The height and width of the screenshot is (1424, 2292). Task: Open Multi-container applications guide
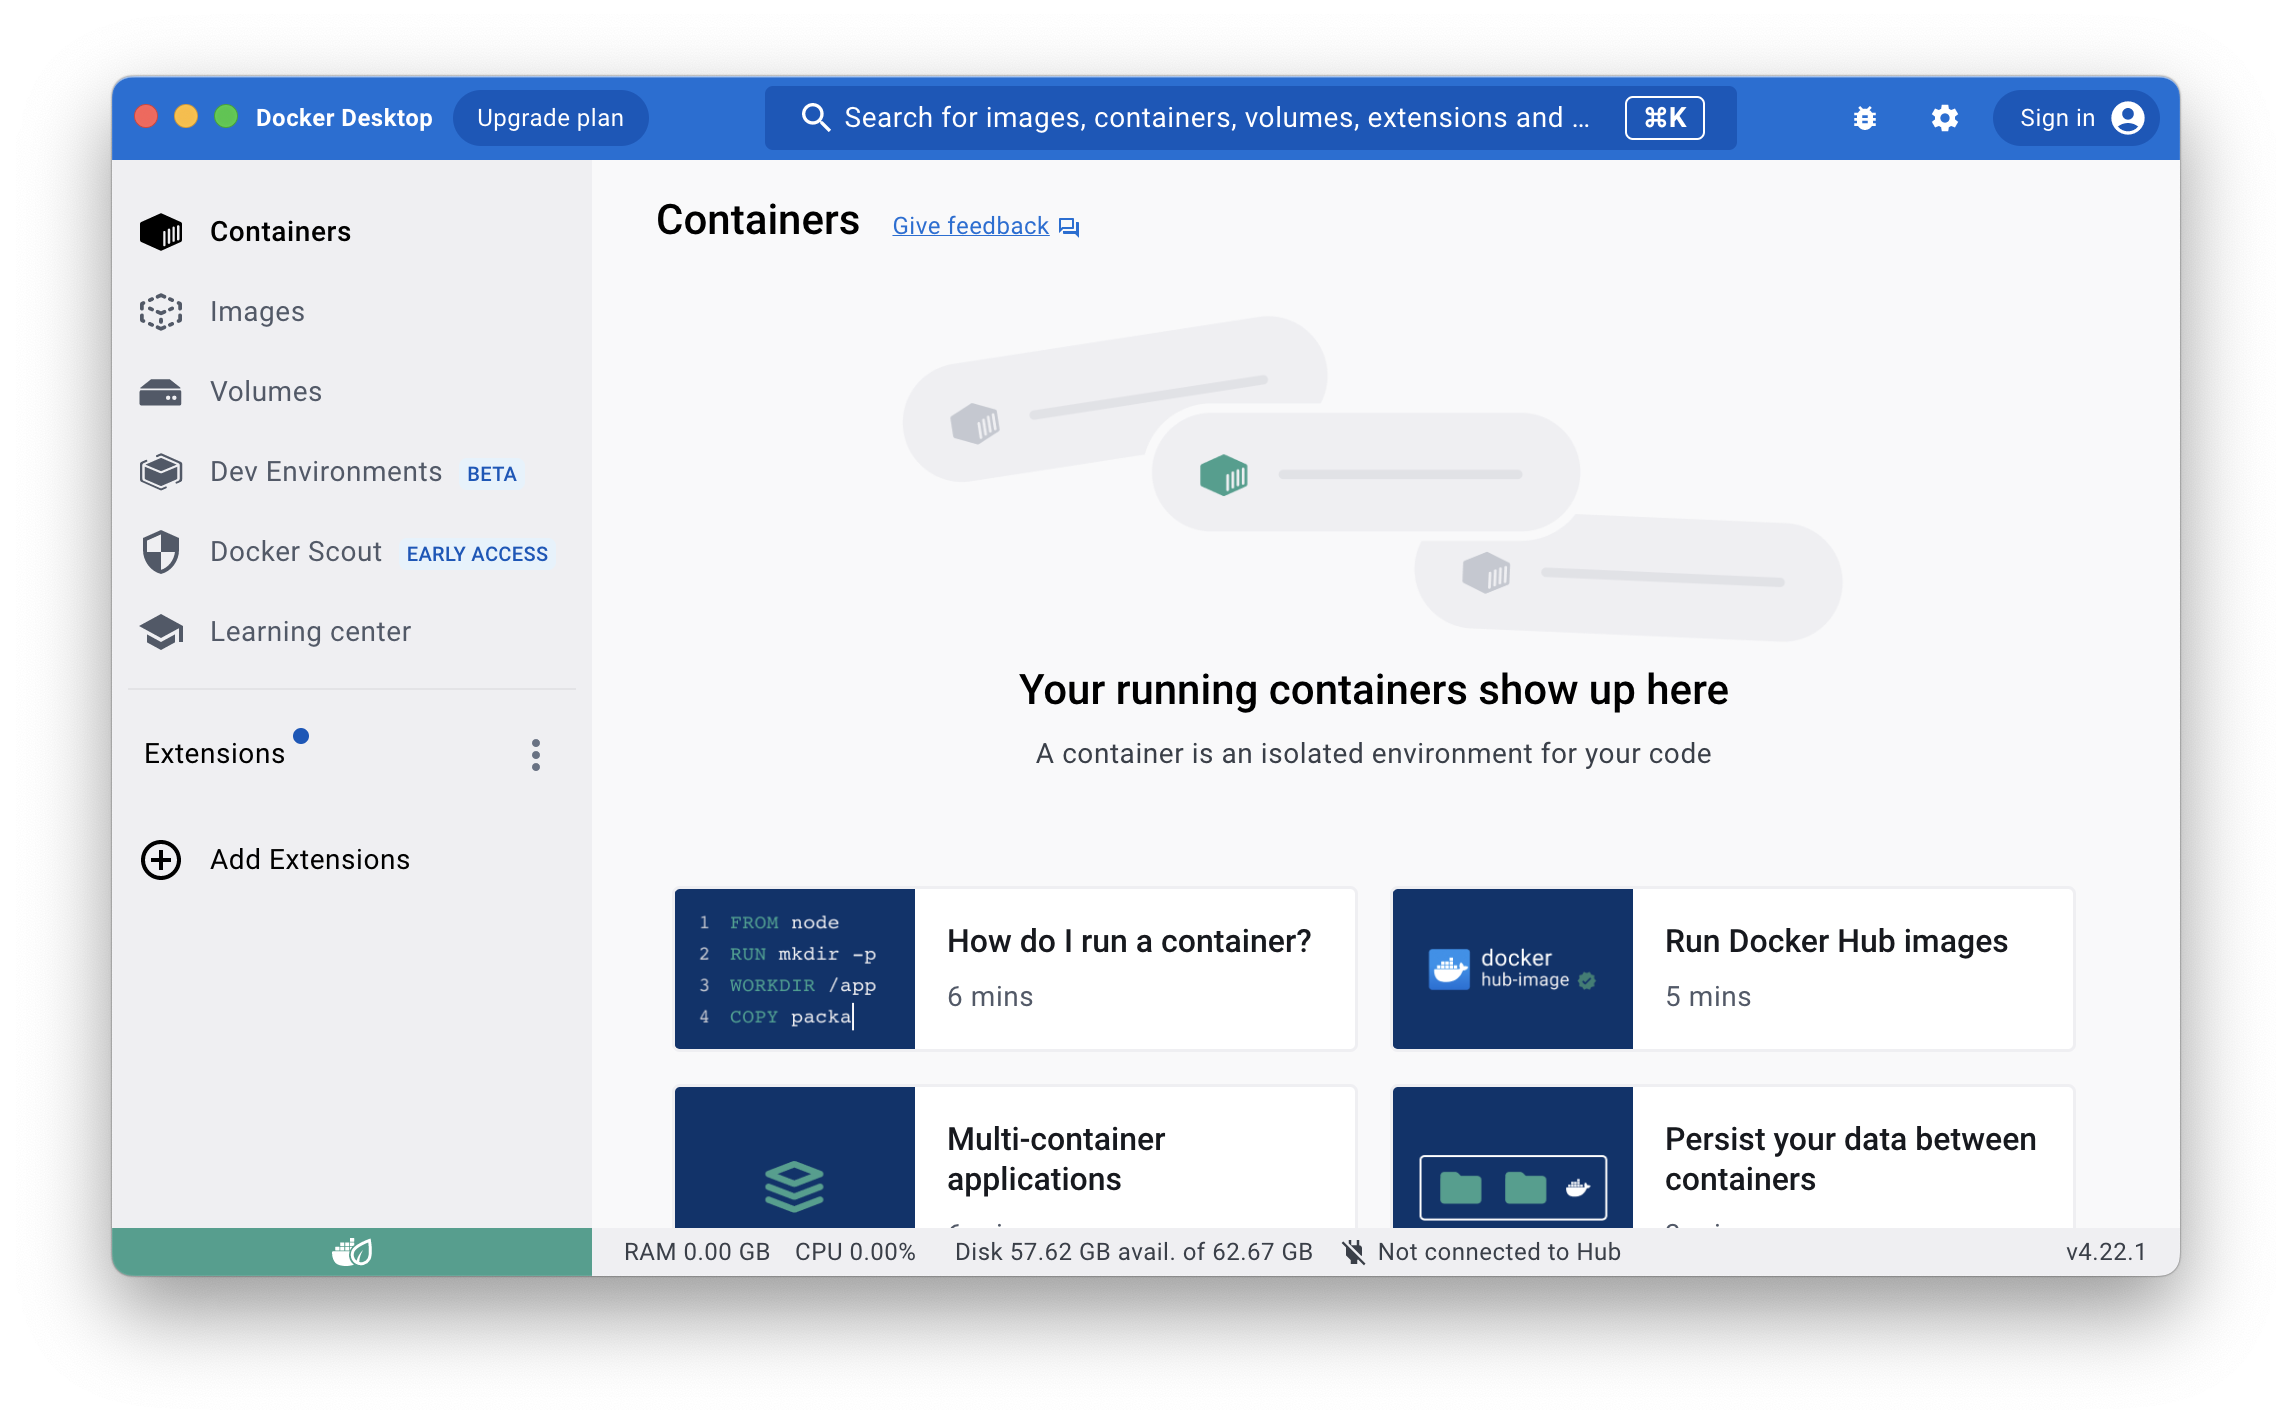coord(1015,1157)
